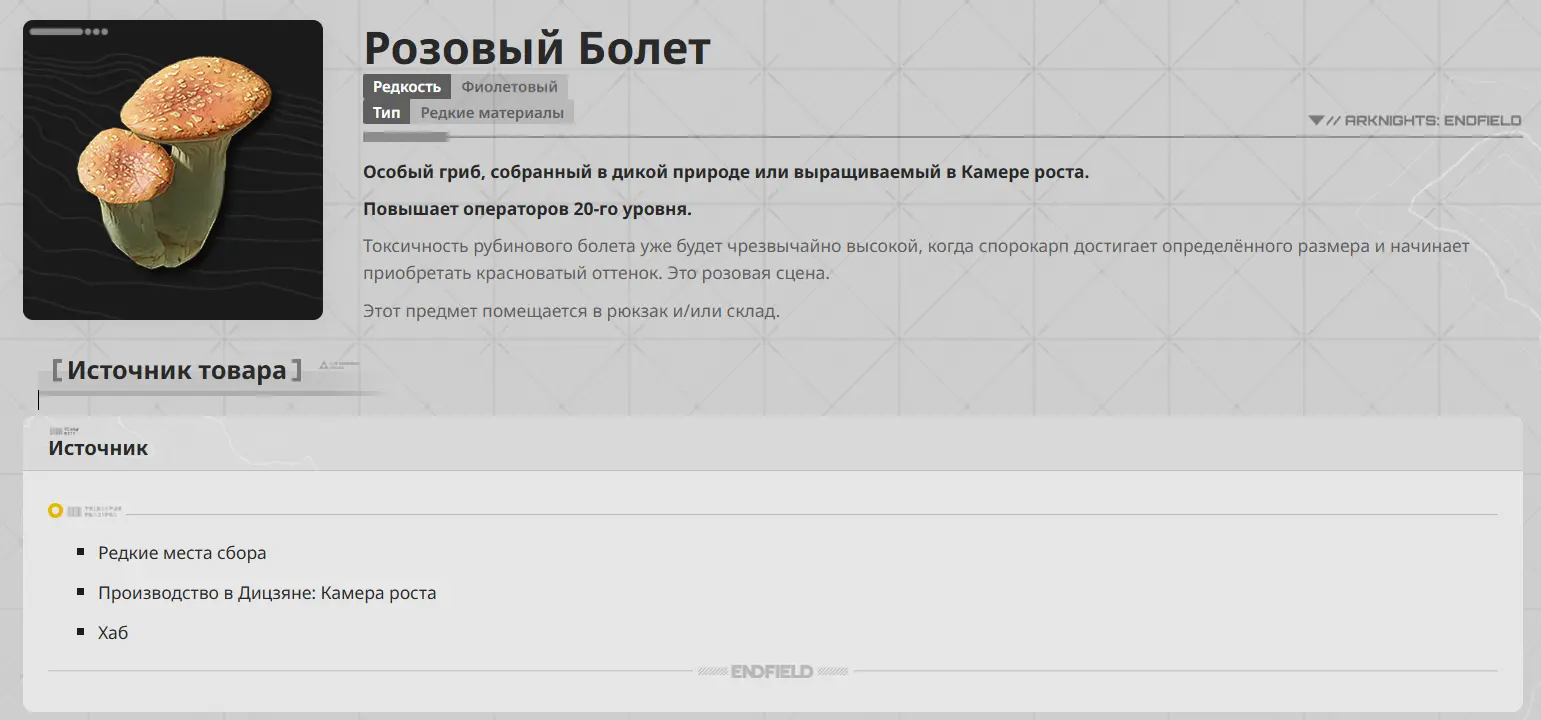
Task: Click the pink bolete mushroom image
Action: click(172, 170)
